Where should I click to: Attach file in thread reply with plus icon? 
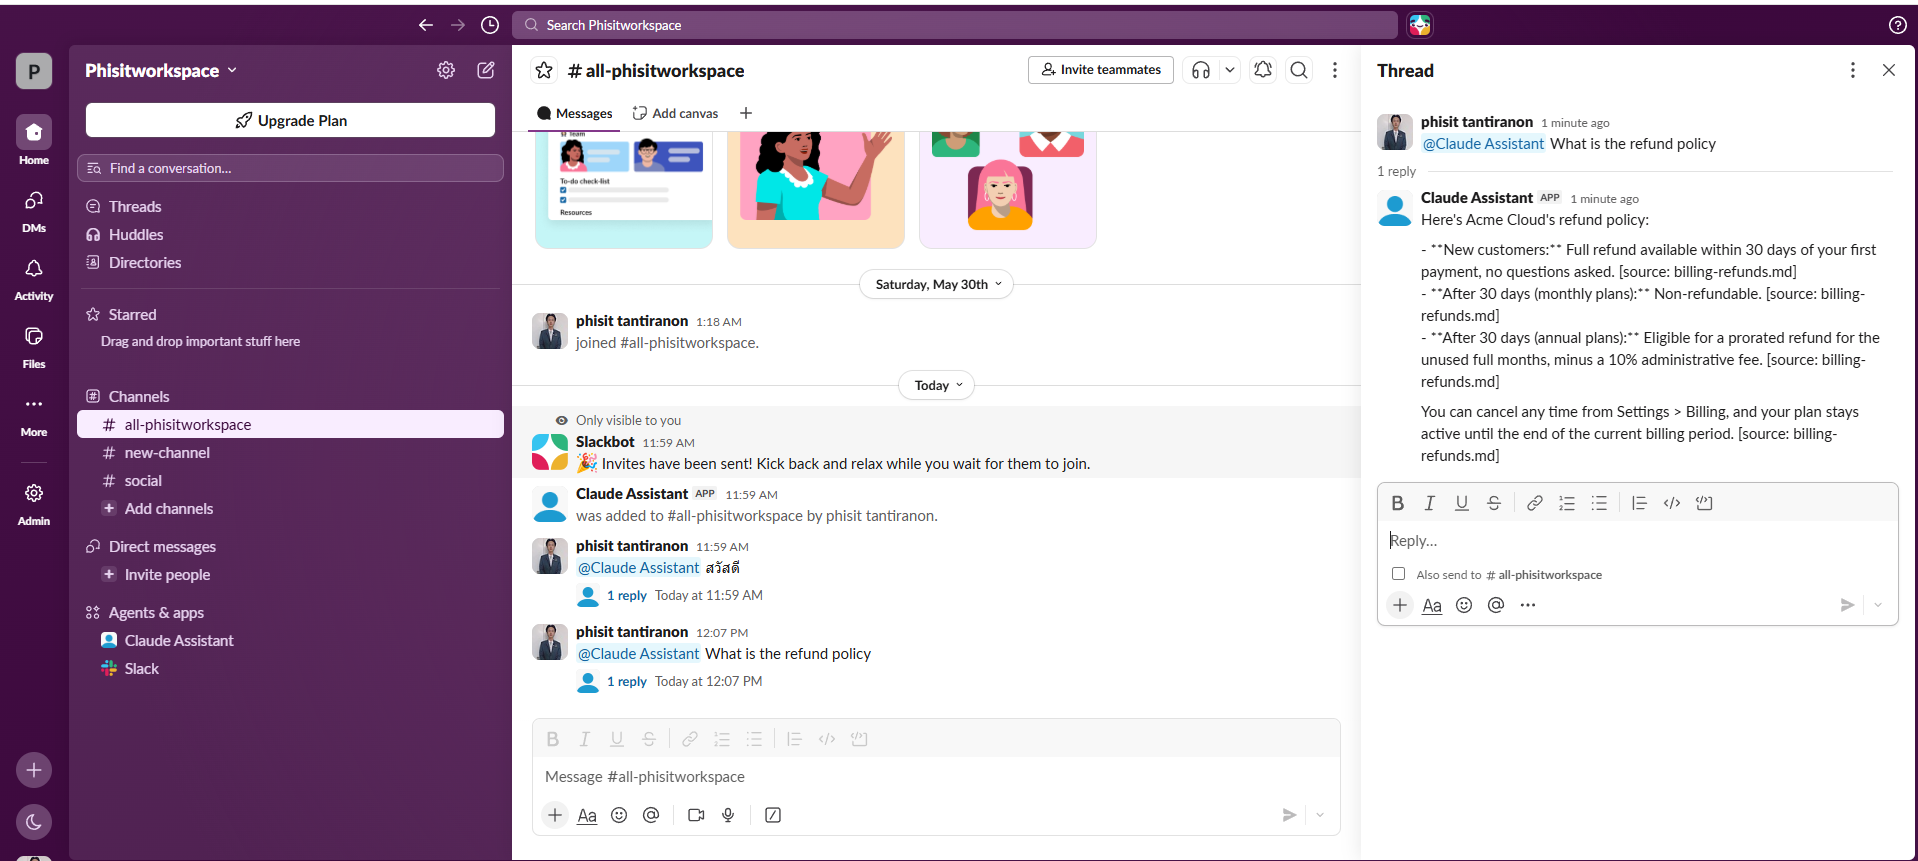(x=1400, y=605)
